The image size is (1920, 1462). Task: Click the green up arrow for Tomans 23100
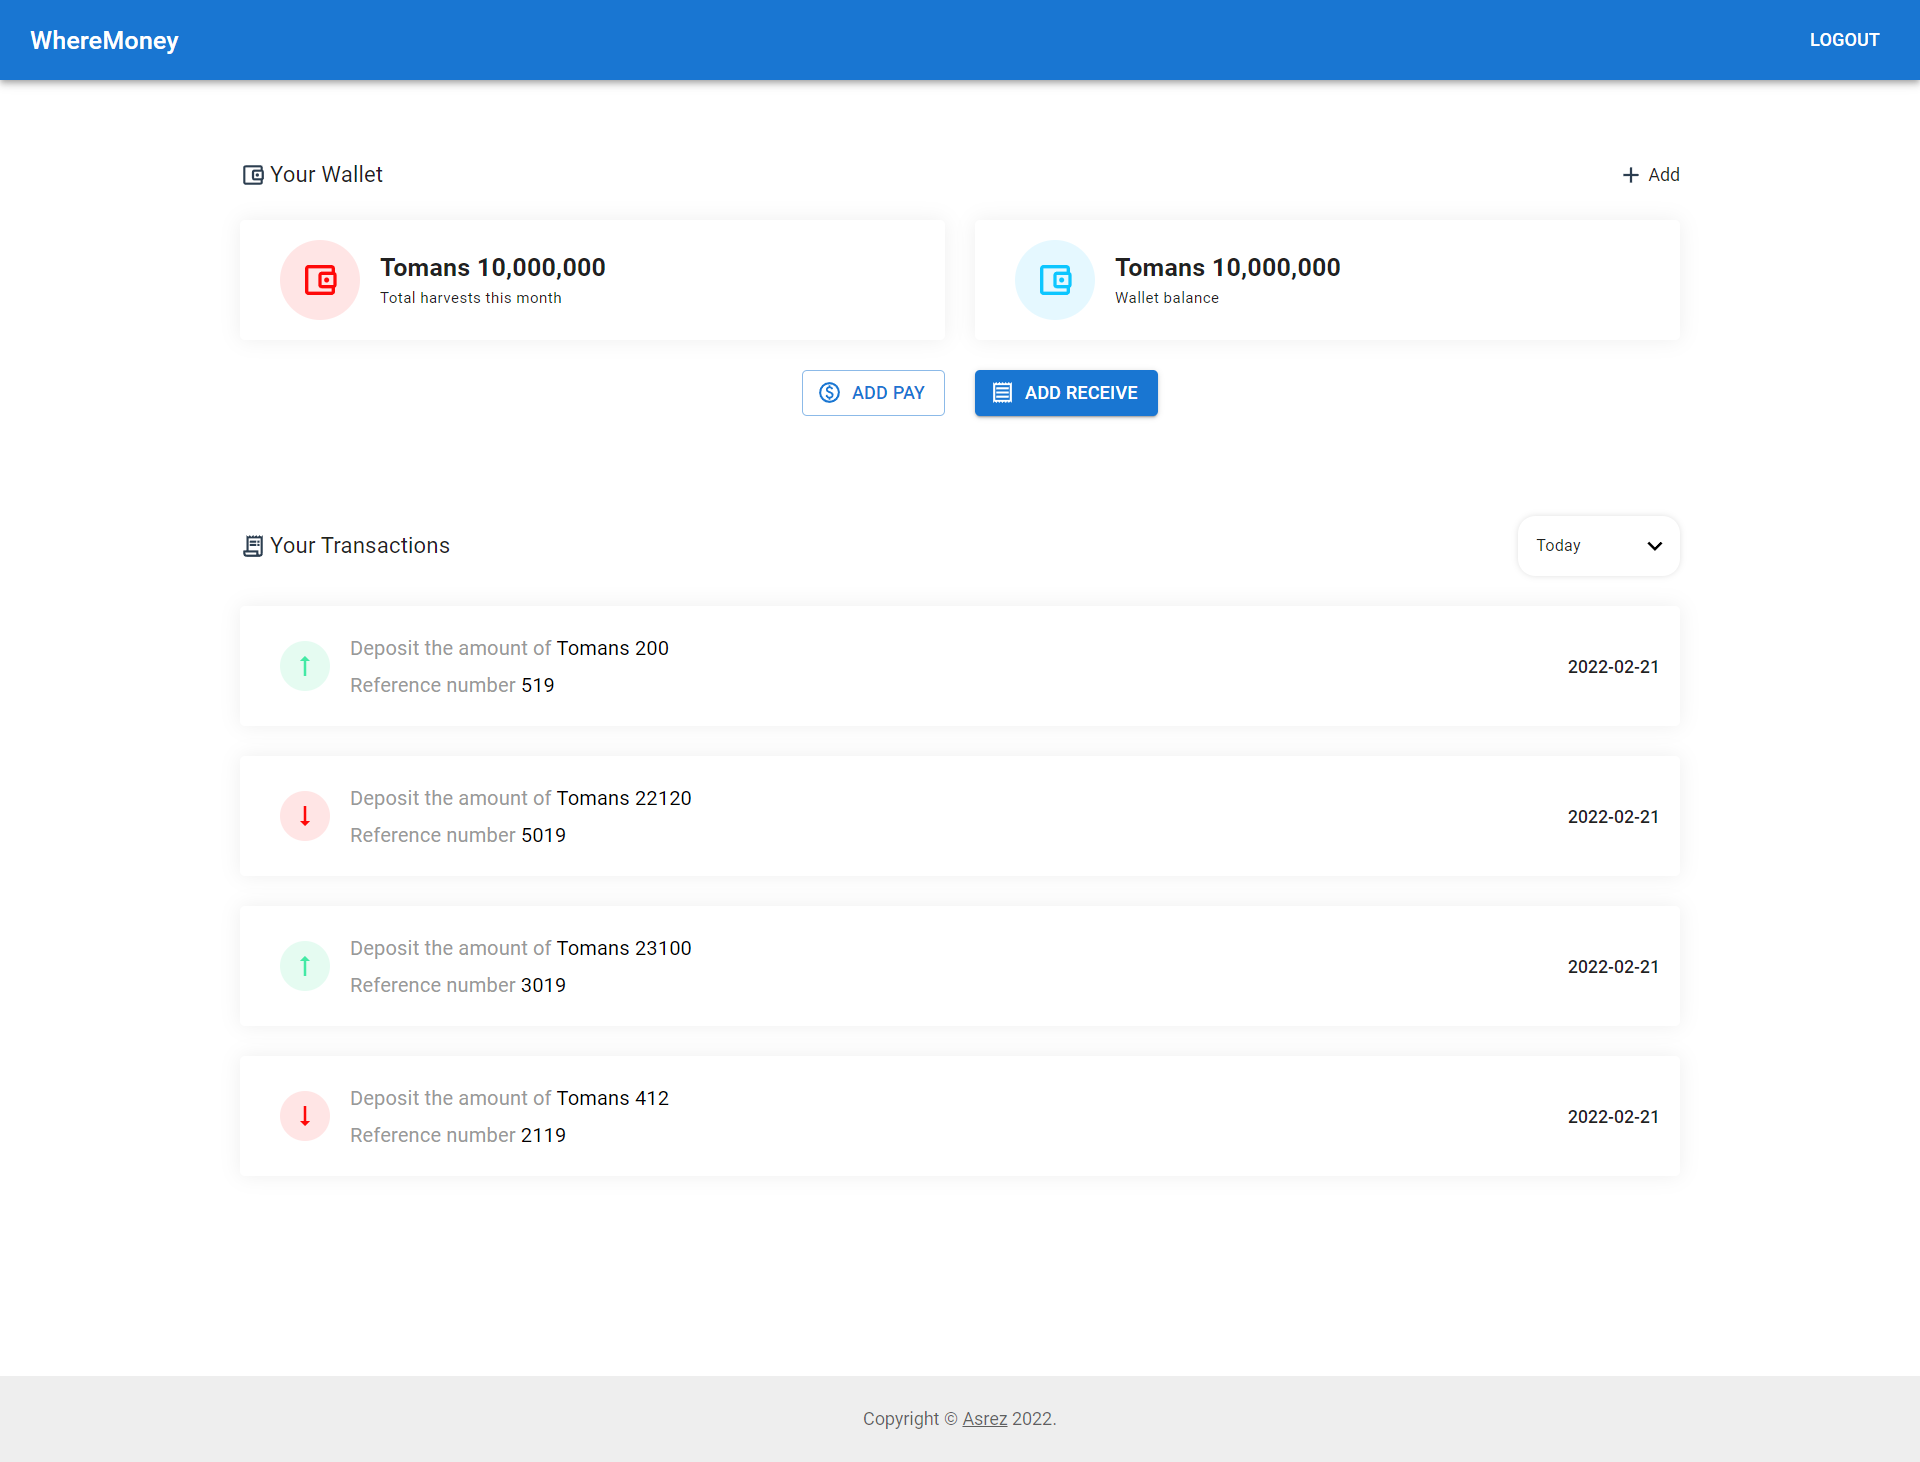[x=305, y=966]
